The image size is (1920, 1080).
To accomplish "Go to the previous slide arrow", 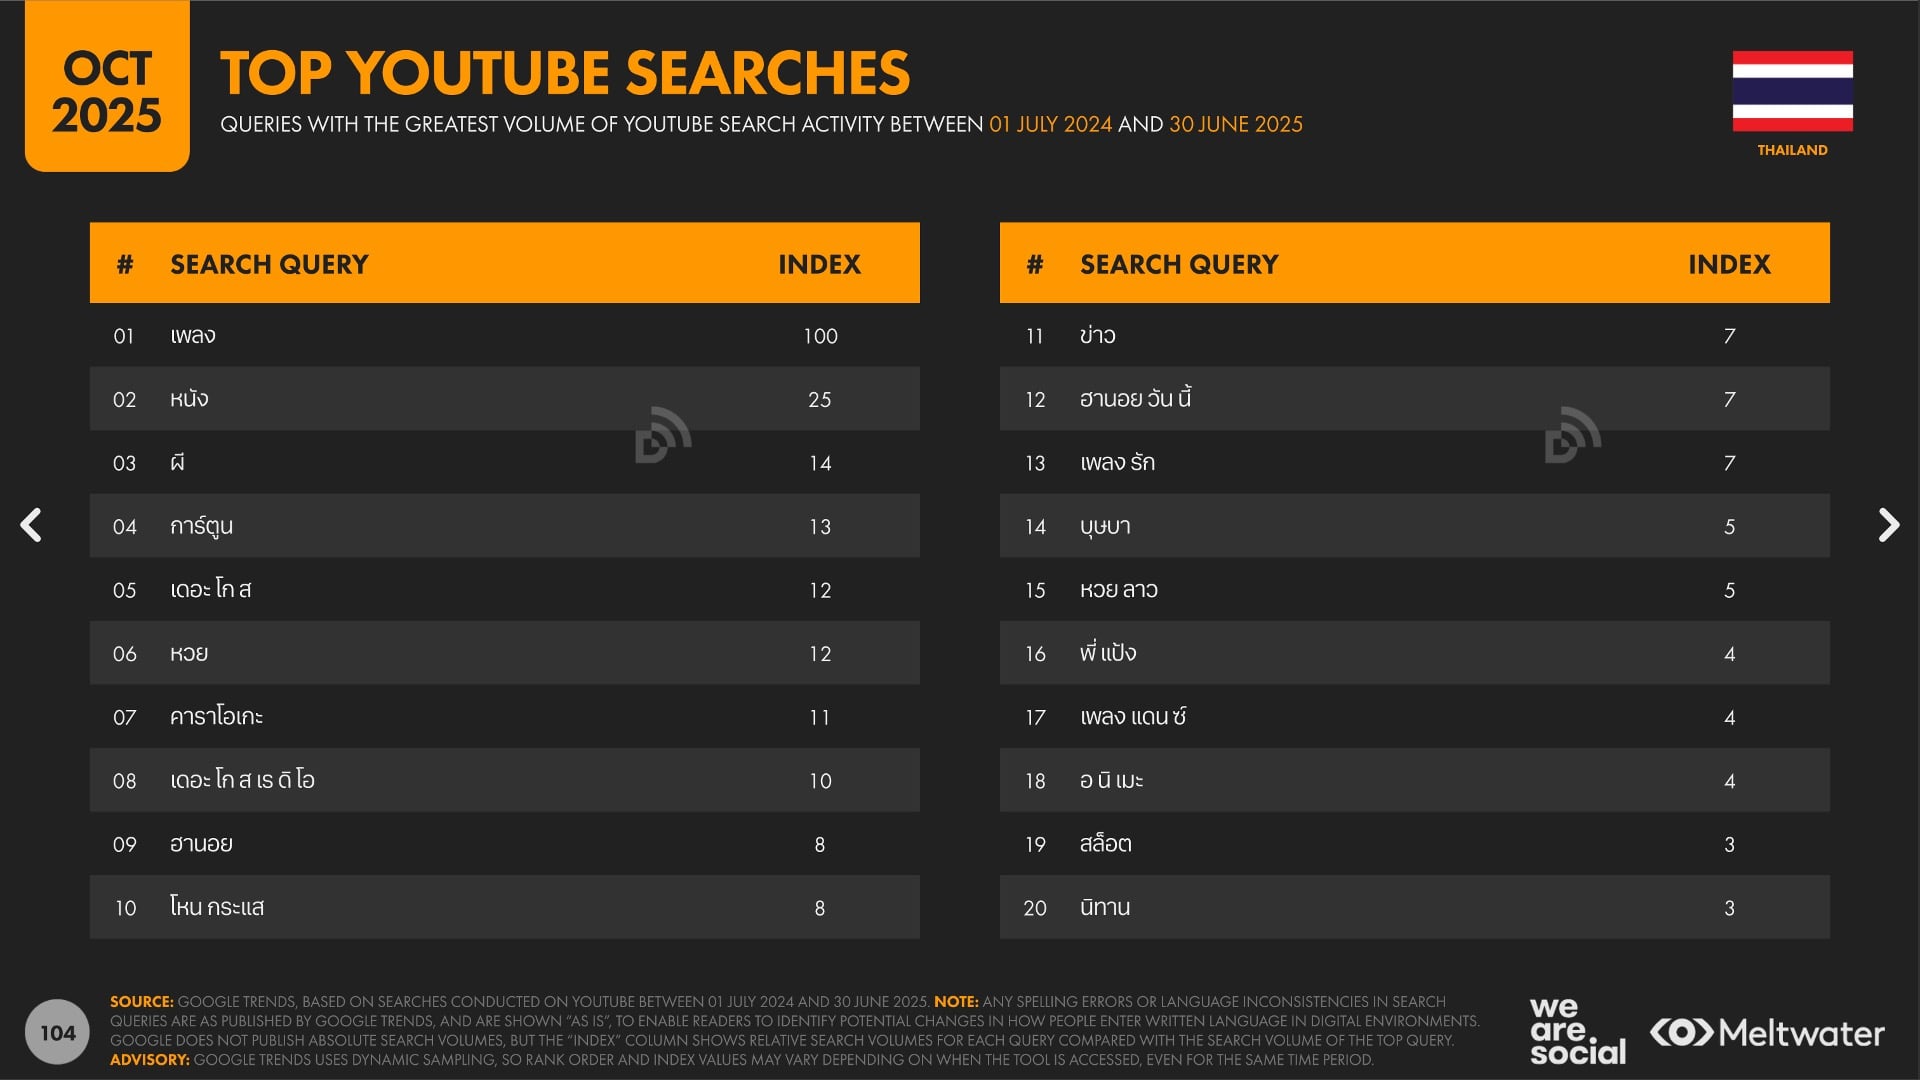I will [x=32, y=525].
